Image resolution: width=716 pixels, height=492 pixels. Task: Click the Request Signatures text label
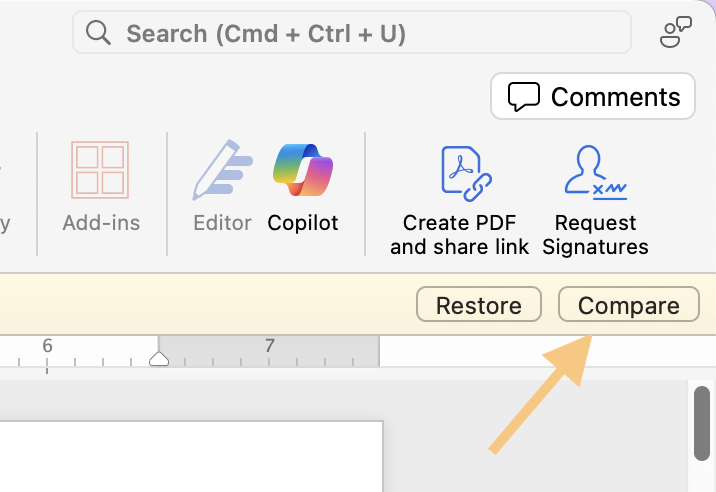coord(595,235)
